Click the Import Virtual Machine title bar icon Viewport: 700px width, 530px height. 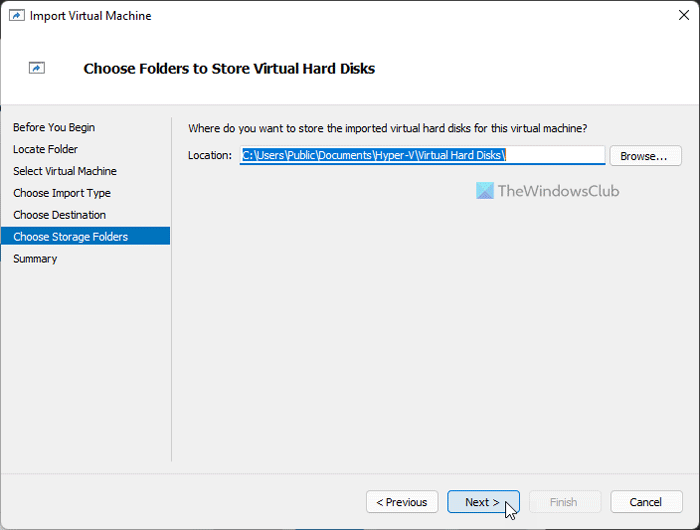17,17
